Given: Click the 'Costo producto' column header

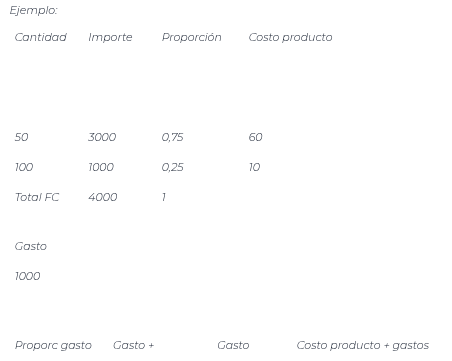Looking at the screenshot, I should point(291,37).
